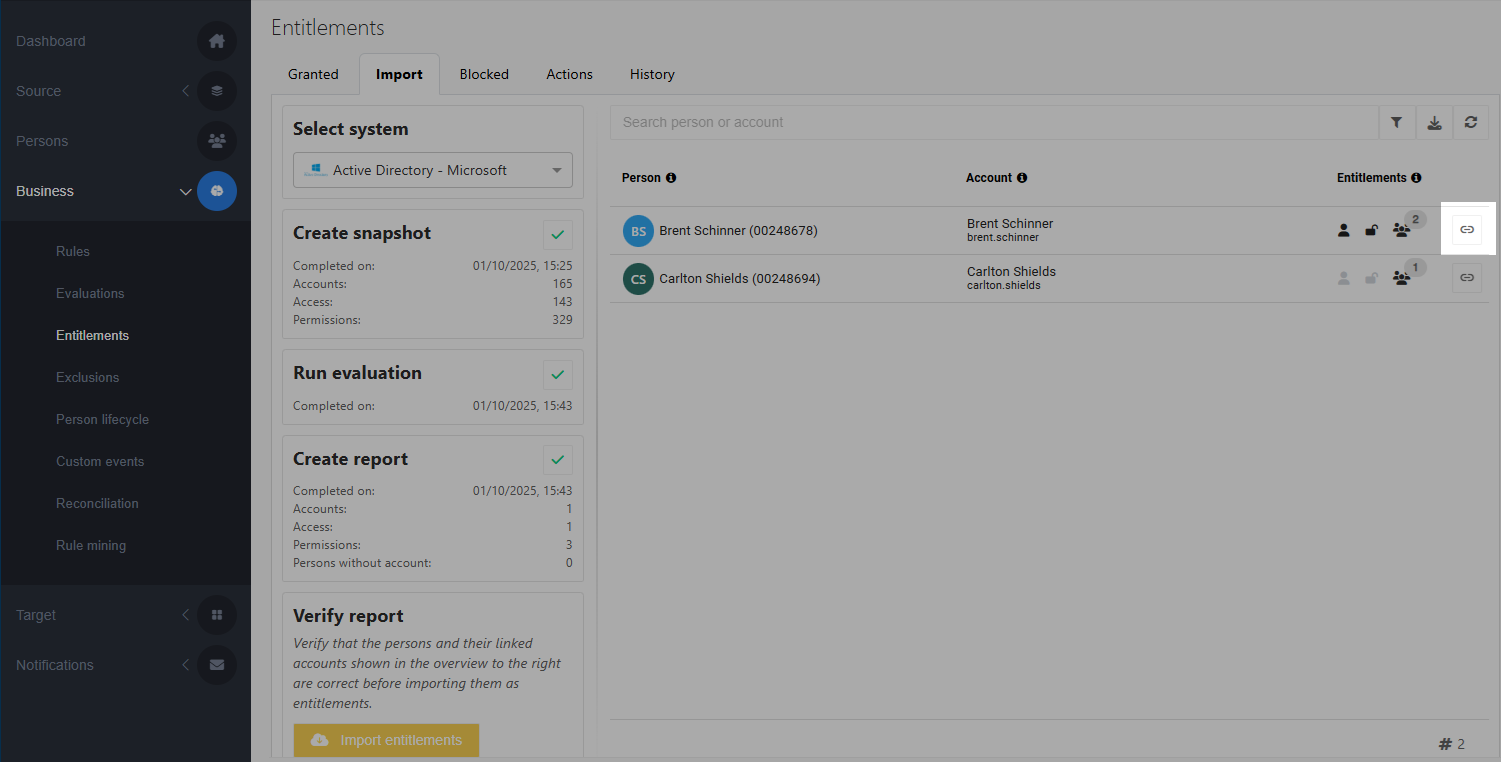Click the Run evaluation checkmark box
1501x762 pixels.
[558, 375]
